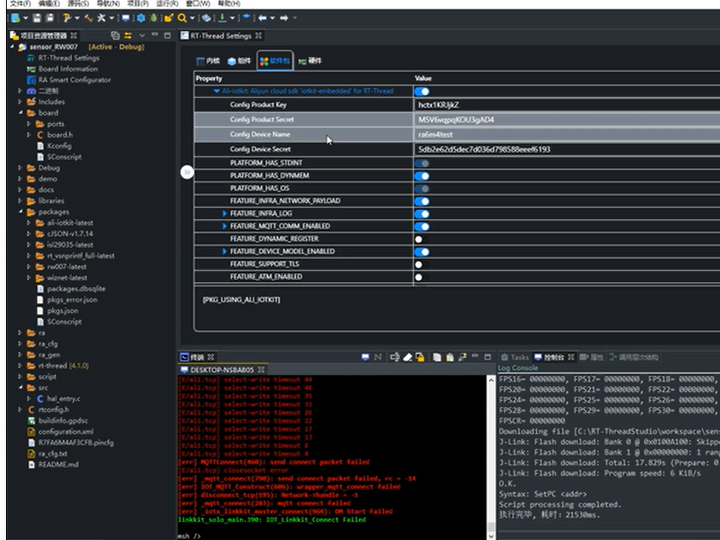
Task: Click Link with Editor in the project explorer
Action: (x=127, y=35)
